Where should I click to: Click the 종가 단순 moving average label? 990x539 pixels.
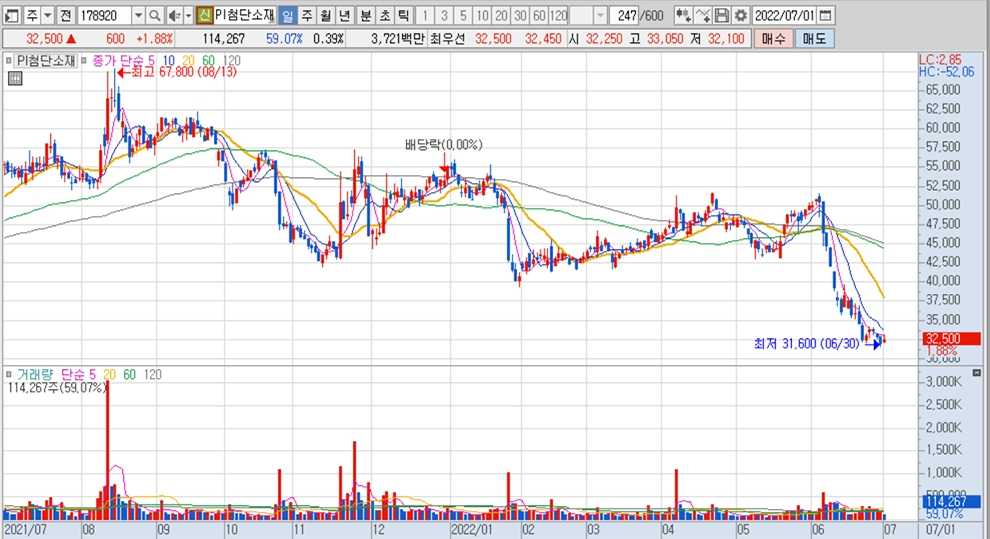(x=119, y=61)
